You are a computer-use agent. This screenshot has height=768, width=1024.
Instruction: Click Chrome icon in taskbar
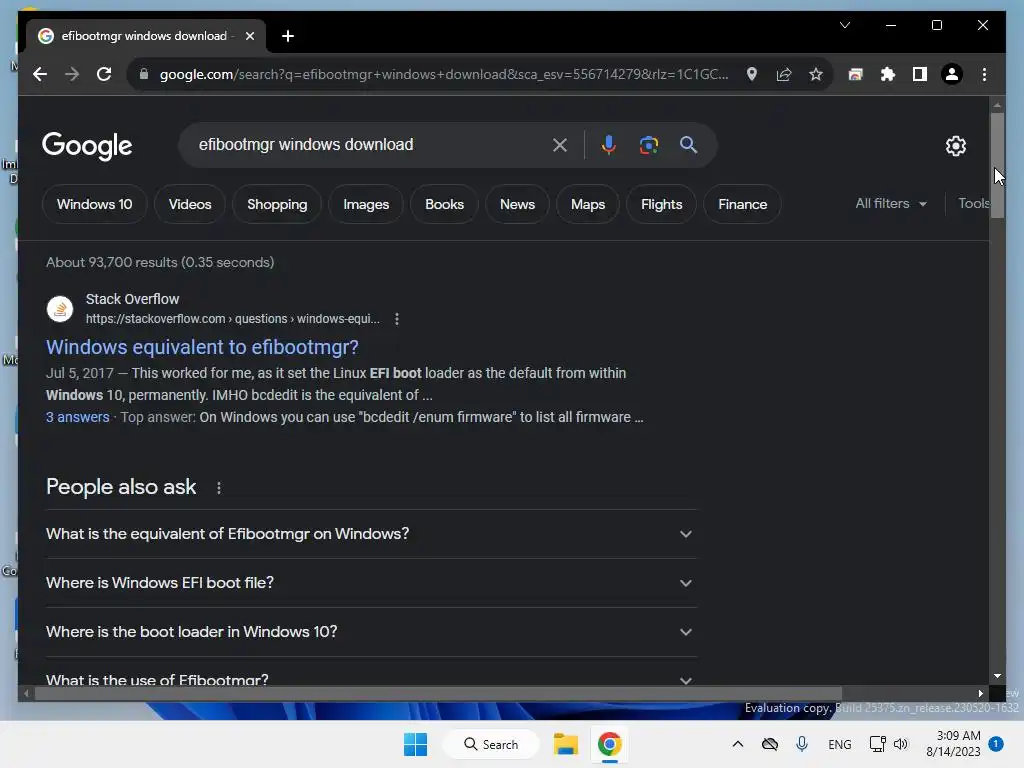pyautogui.click(x=609, y=744)
